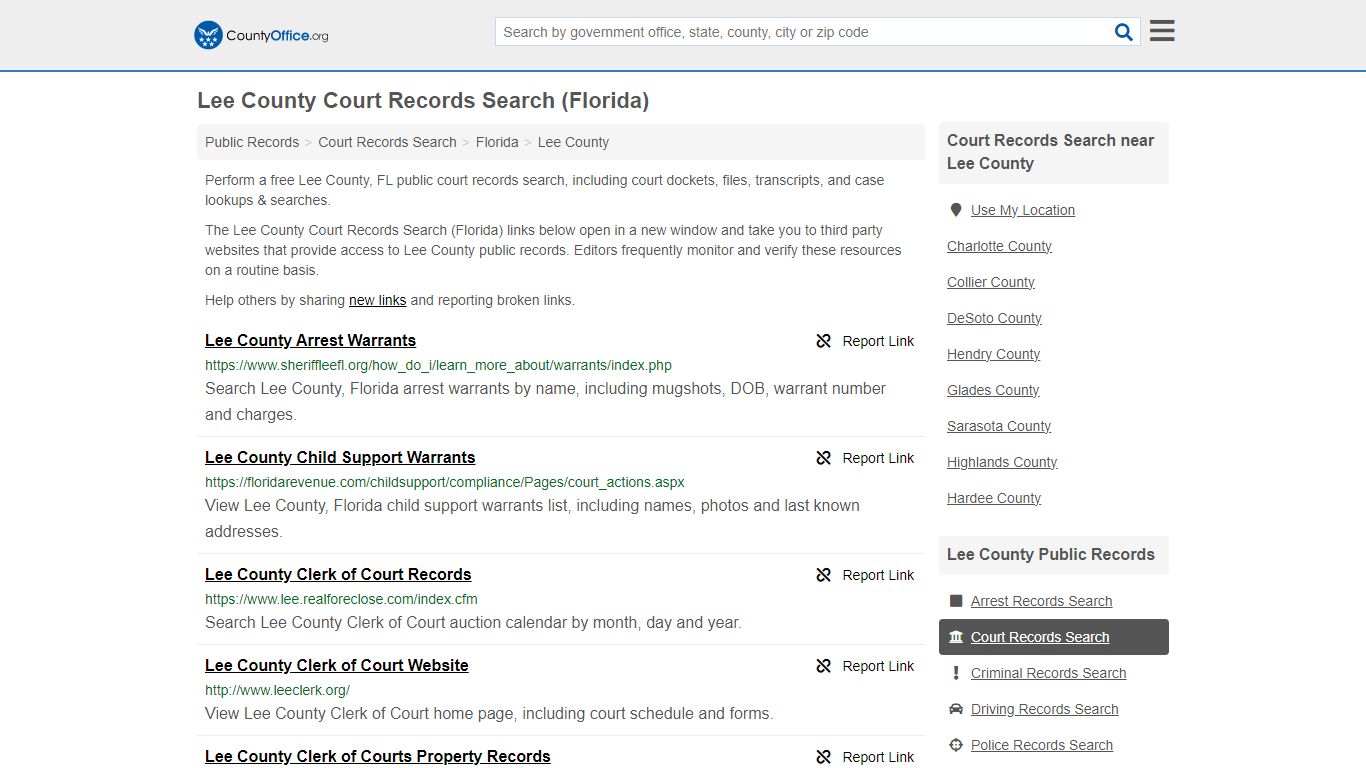Open Driving Records Search in sidebar
Image resolution: width=1366 pixels, height=768 pixels.
[x=1044, y=709]
